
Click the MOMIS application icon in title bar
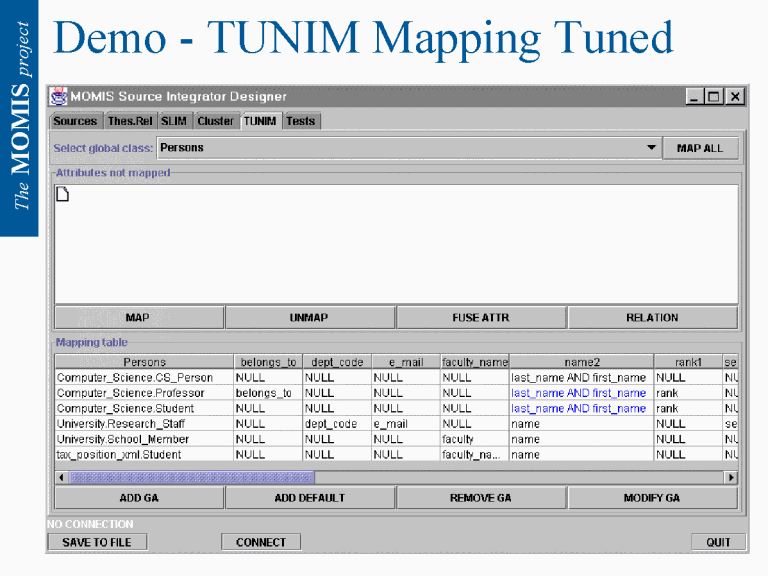[x=59, y=97]
